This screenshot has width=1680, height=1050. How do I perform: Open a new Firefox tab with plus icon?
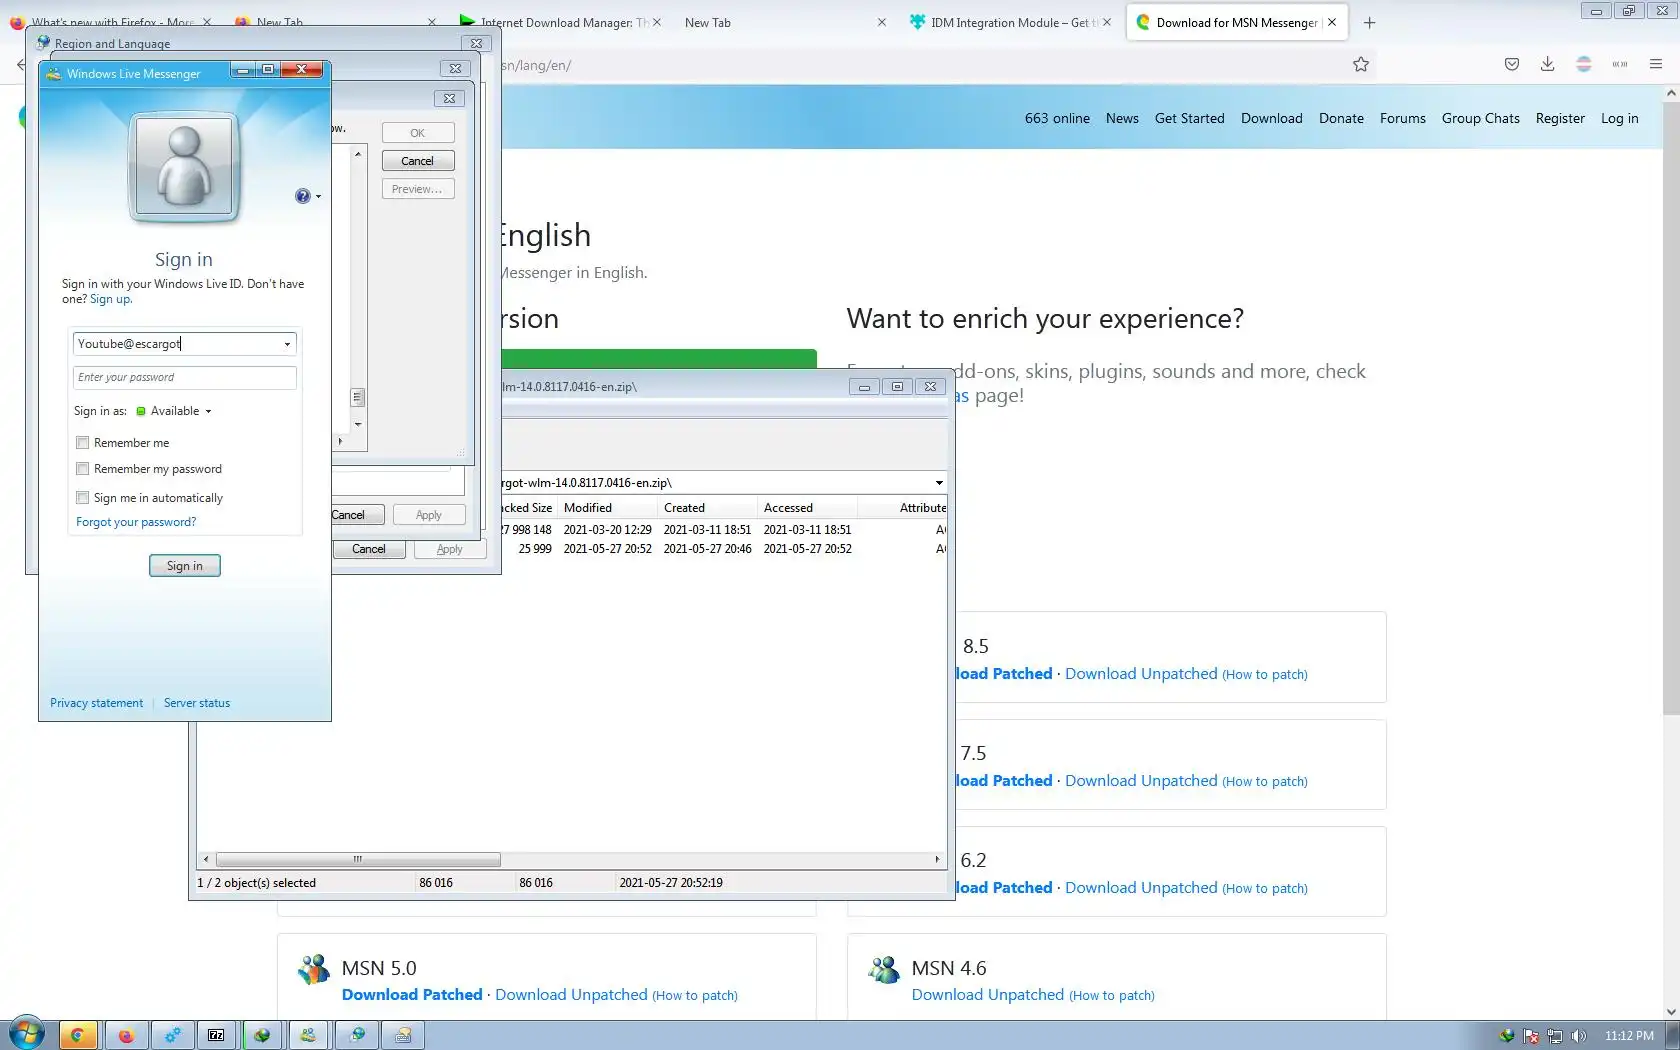[1370, 23]
